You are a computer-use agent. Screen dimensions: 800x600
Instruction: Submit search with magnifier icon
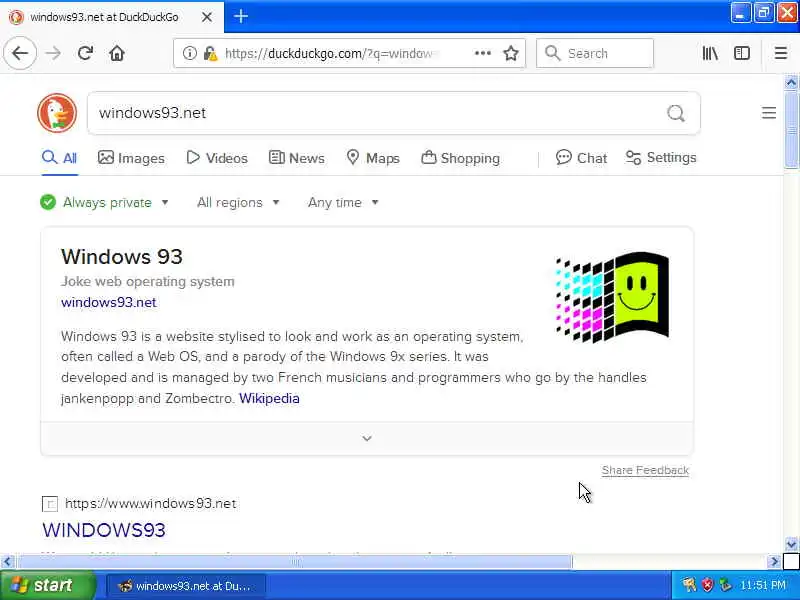(x=676, y=113)
